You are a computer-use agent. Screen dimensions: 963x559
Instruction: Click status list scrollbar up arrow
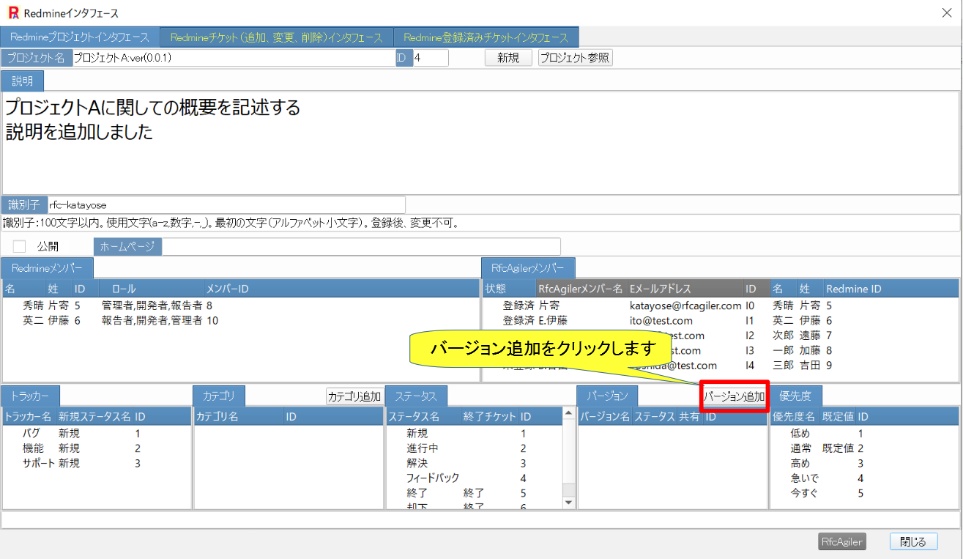click(569, 413)
